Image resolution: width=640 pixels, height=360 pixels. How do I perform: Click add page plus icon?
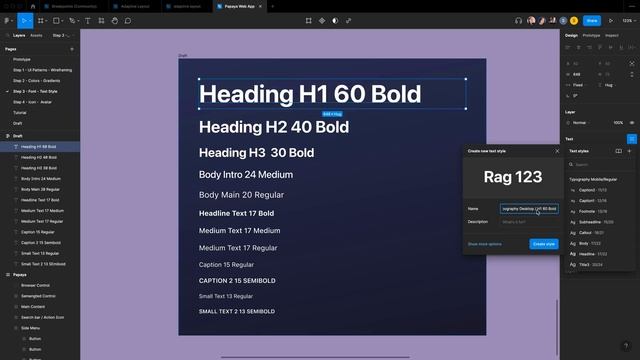point(72,49)
